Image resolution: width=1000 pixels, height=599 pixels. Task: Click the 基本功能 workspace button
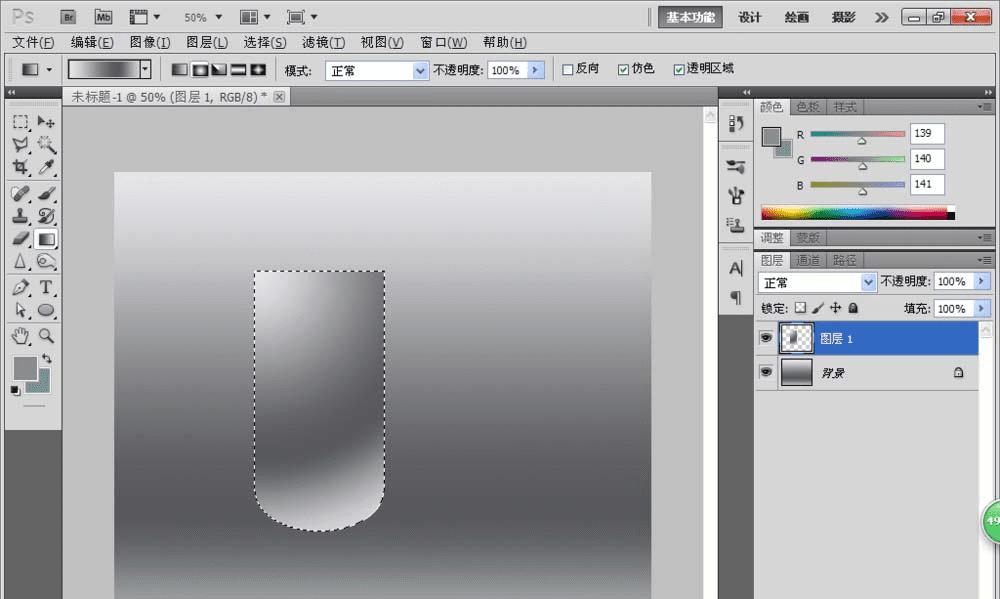coord(691,17)
